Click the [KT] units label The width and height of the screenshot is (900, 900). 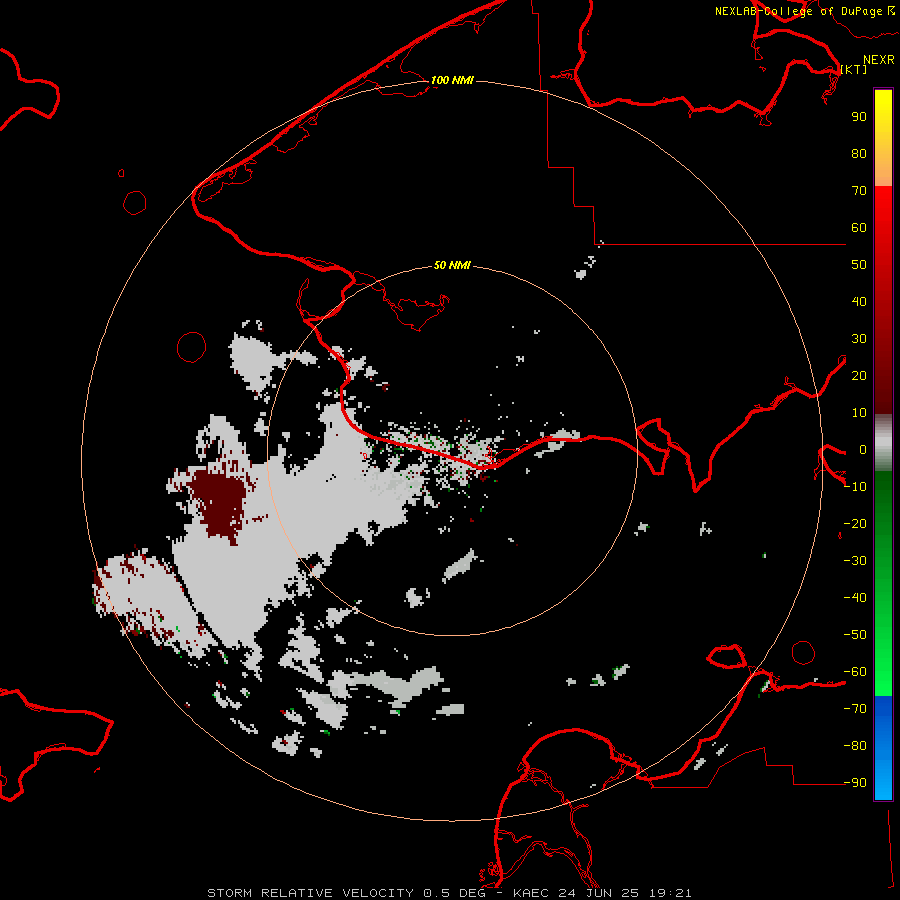point(854,69)
